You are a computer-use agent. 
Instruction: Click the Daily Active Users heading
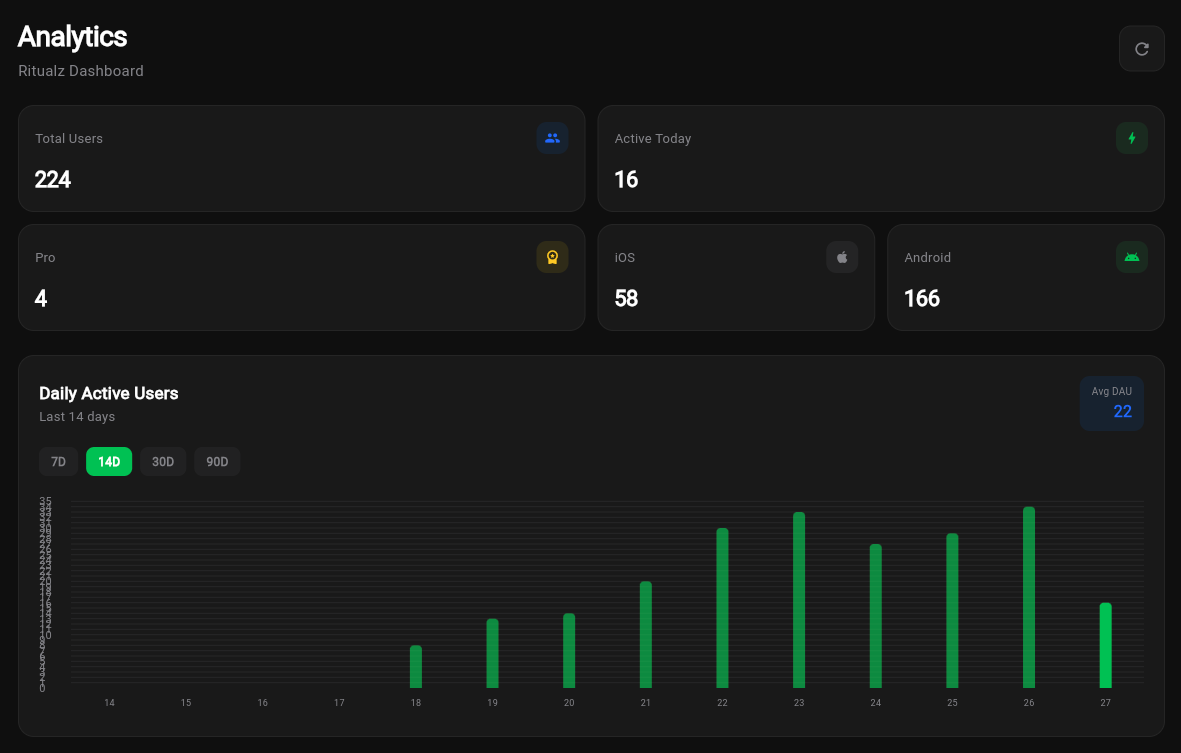(108, 393)
